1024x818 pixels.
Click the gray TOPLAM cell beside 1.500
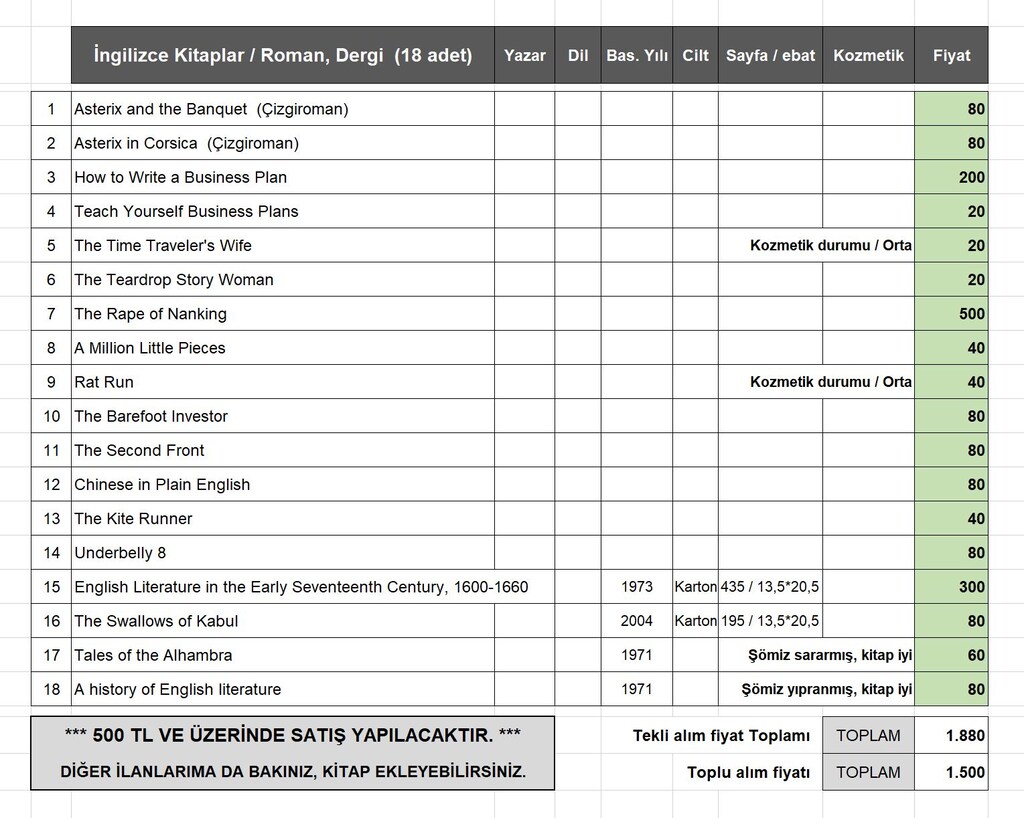pos(868,772)
